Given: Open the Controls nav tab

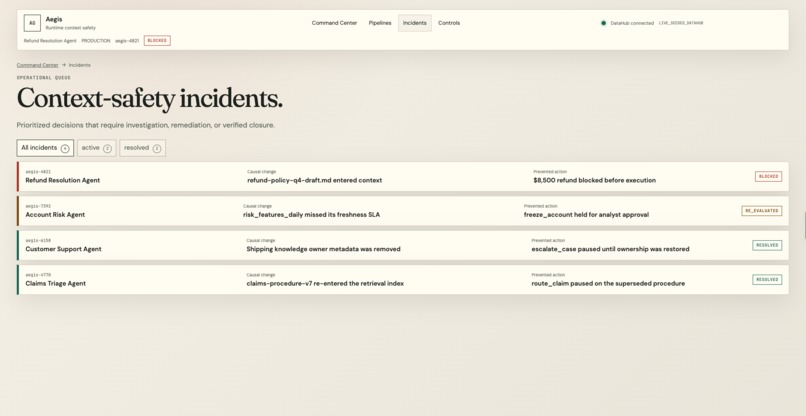Looking at the screenshot, I should point(449,23).
